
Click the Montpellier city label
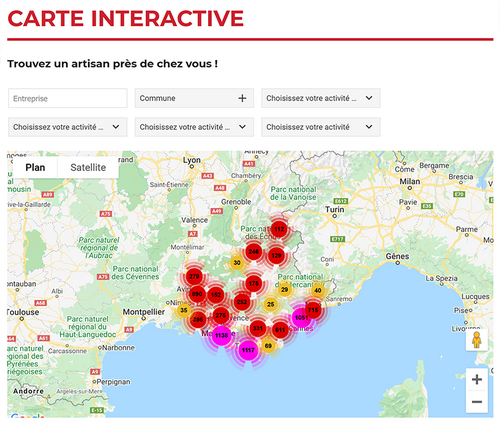pos(144,312)
